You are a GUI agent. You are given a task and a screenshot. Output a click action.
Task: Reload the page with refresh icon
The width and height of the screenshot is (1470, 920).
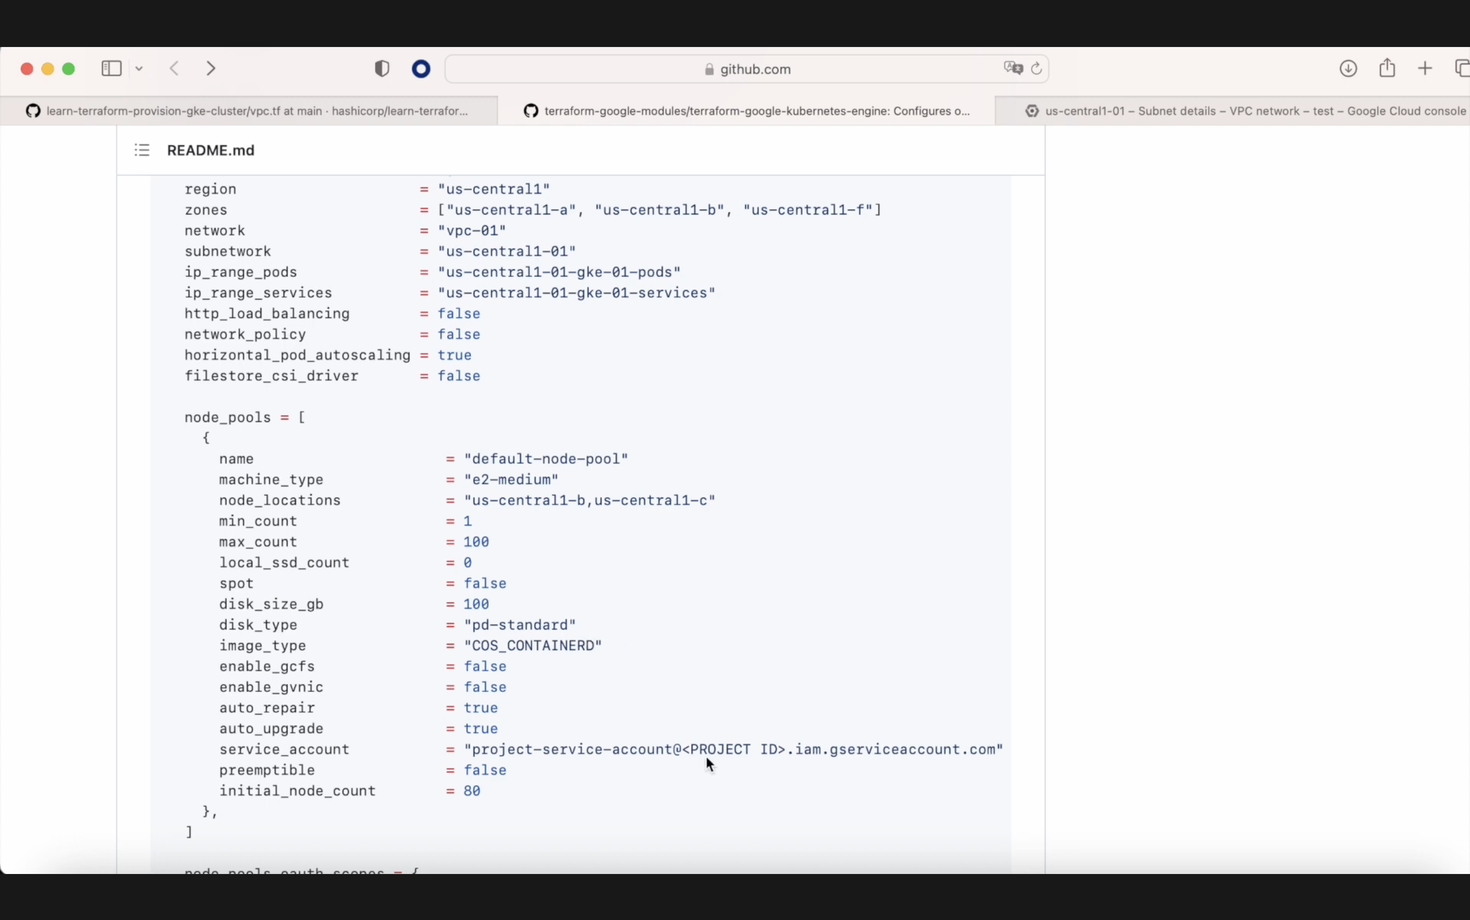click(1036, 69)
